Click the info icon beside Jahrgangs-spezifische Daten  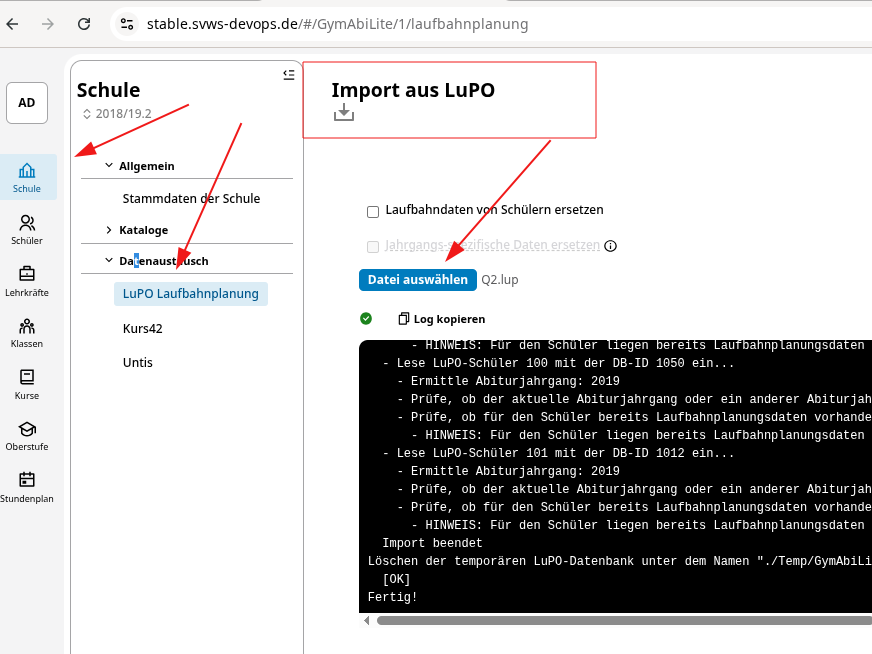point(610,246)
